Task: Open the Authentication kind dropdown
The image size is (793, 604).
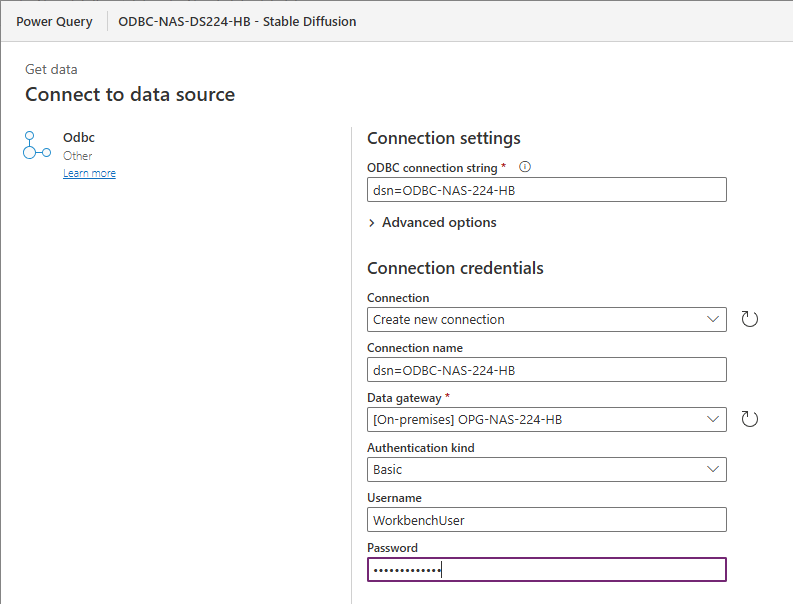Action: pyautogui.click(x=546, y=470)
